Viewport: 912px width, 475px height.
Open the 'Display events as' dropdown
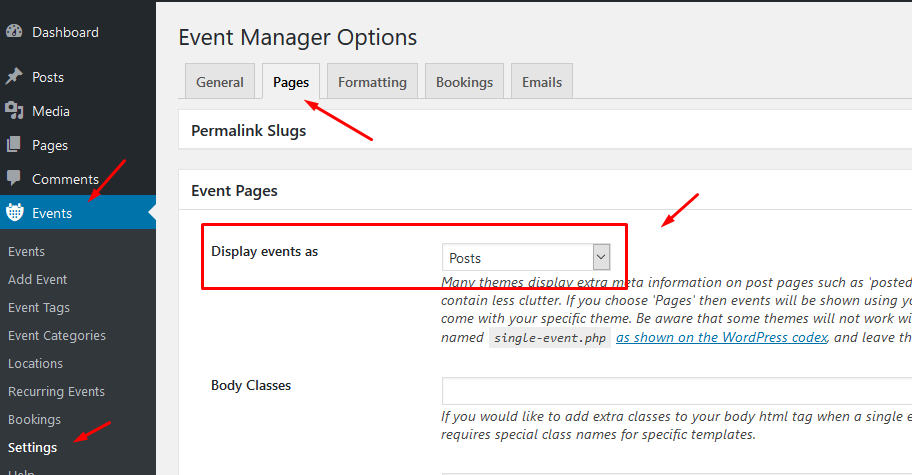526,258
